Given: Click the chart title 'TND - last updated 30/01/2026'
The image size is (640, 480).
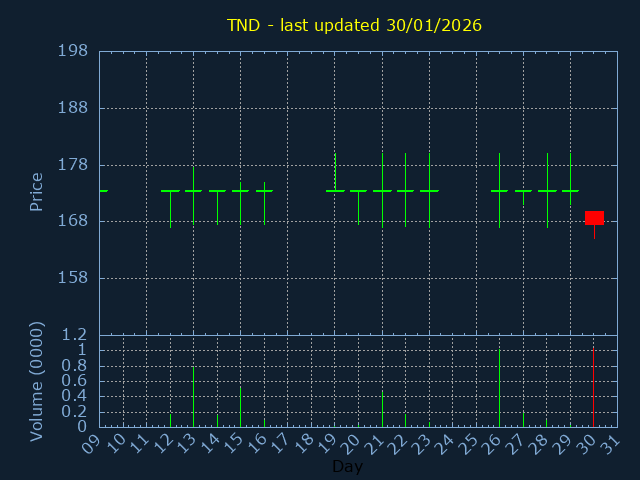Looking at the screenshot, I should [x=354, y=25].
